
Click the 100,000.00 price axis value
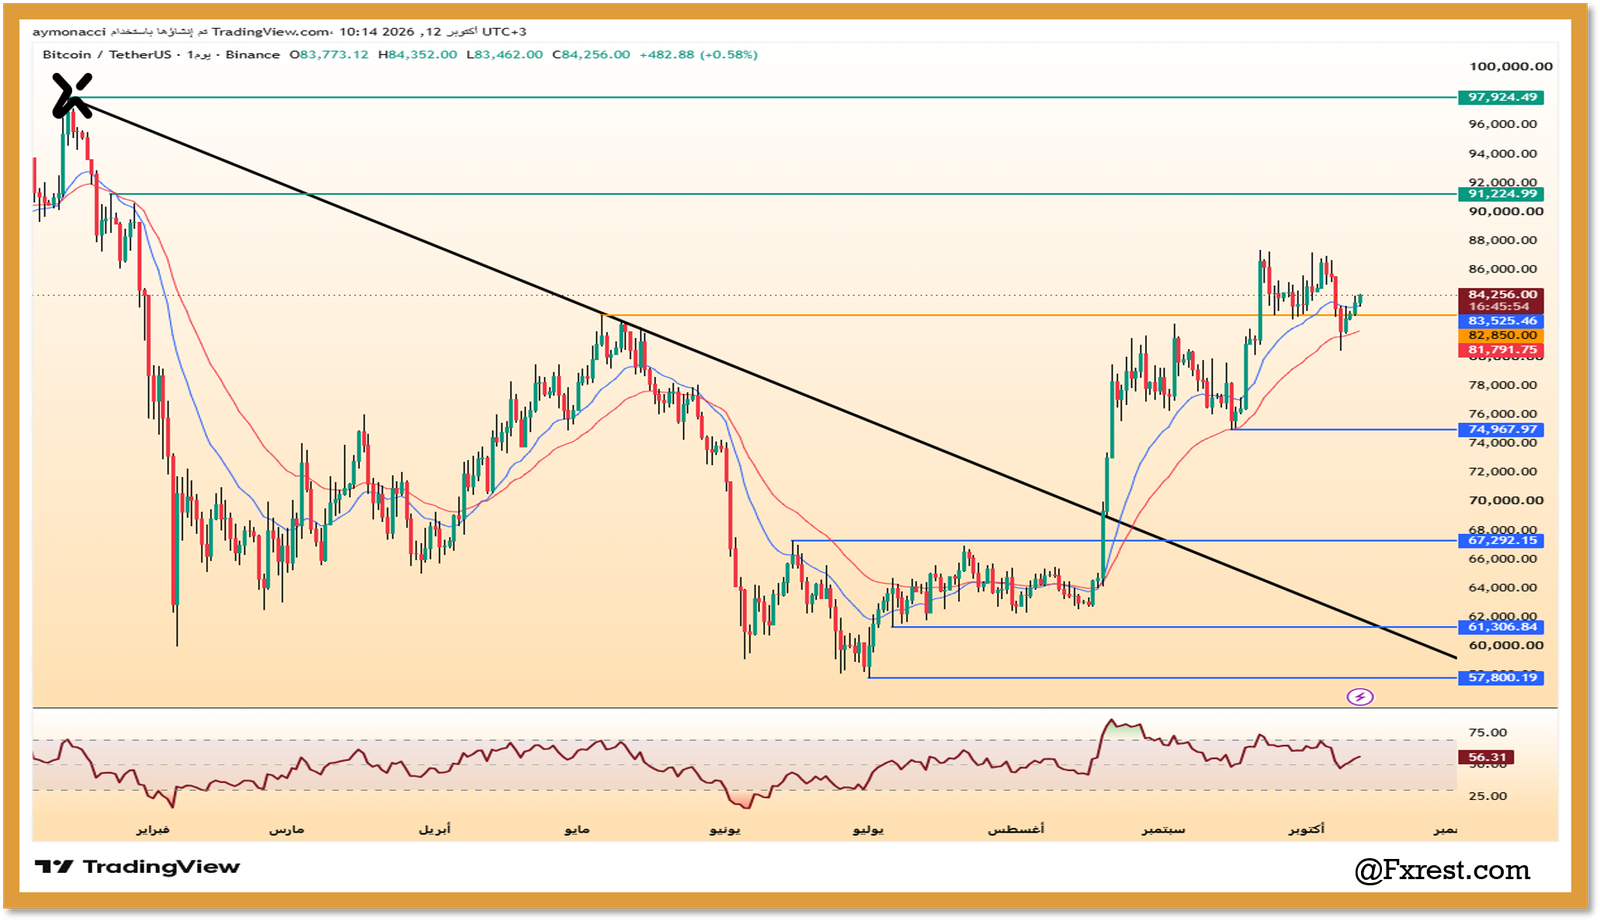click(1510, 67)
